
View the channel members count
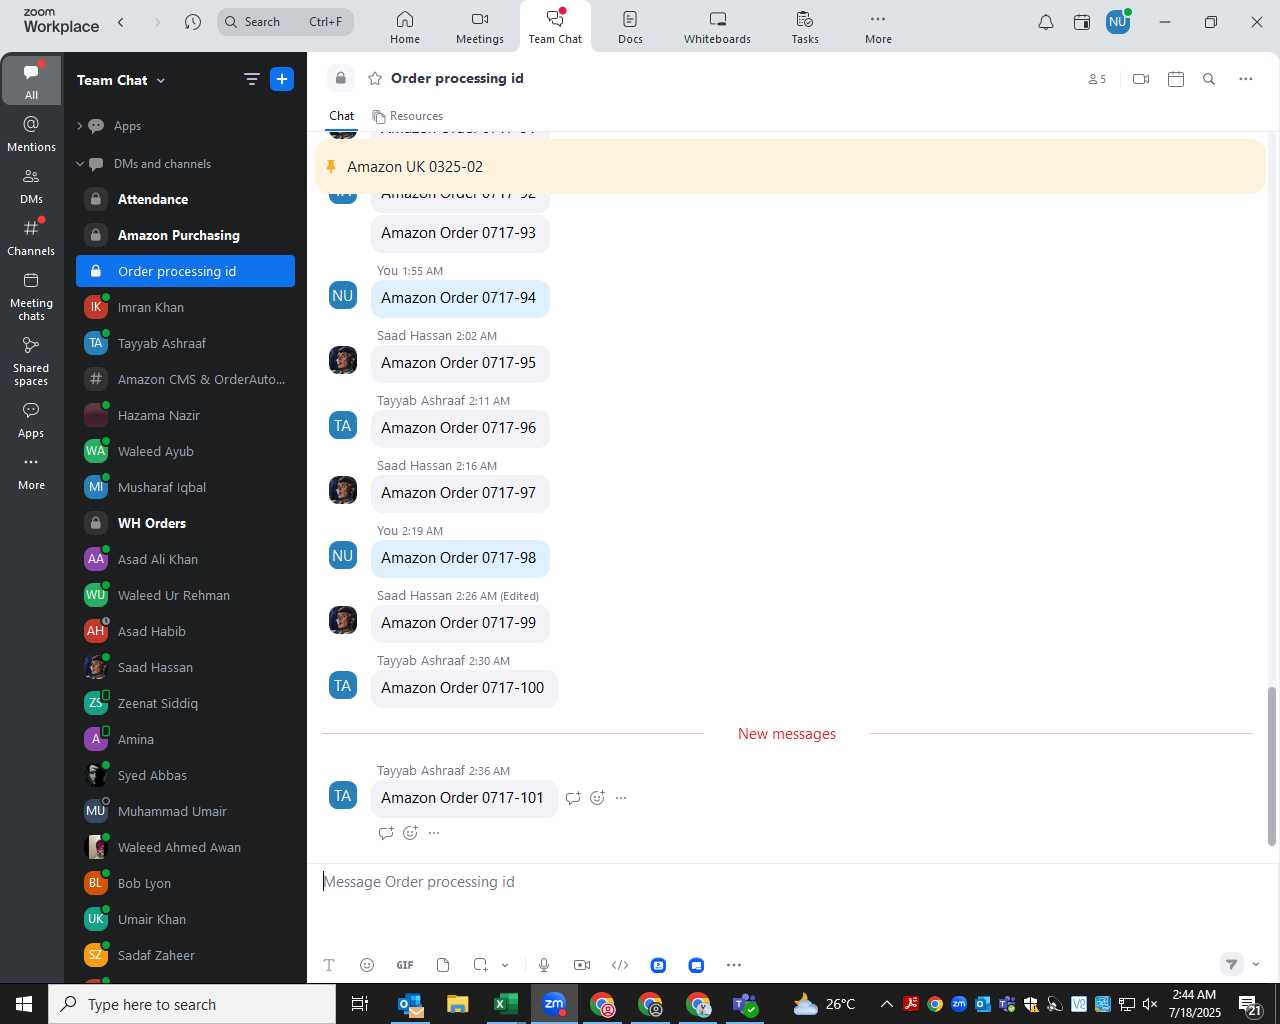[x=1097, y=79]
